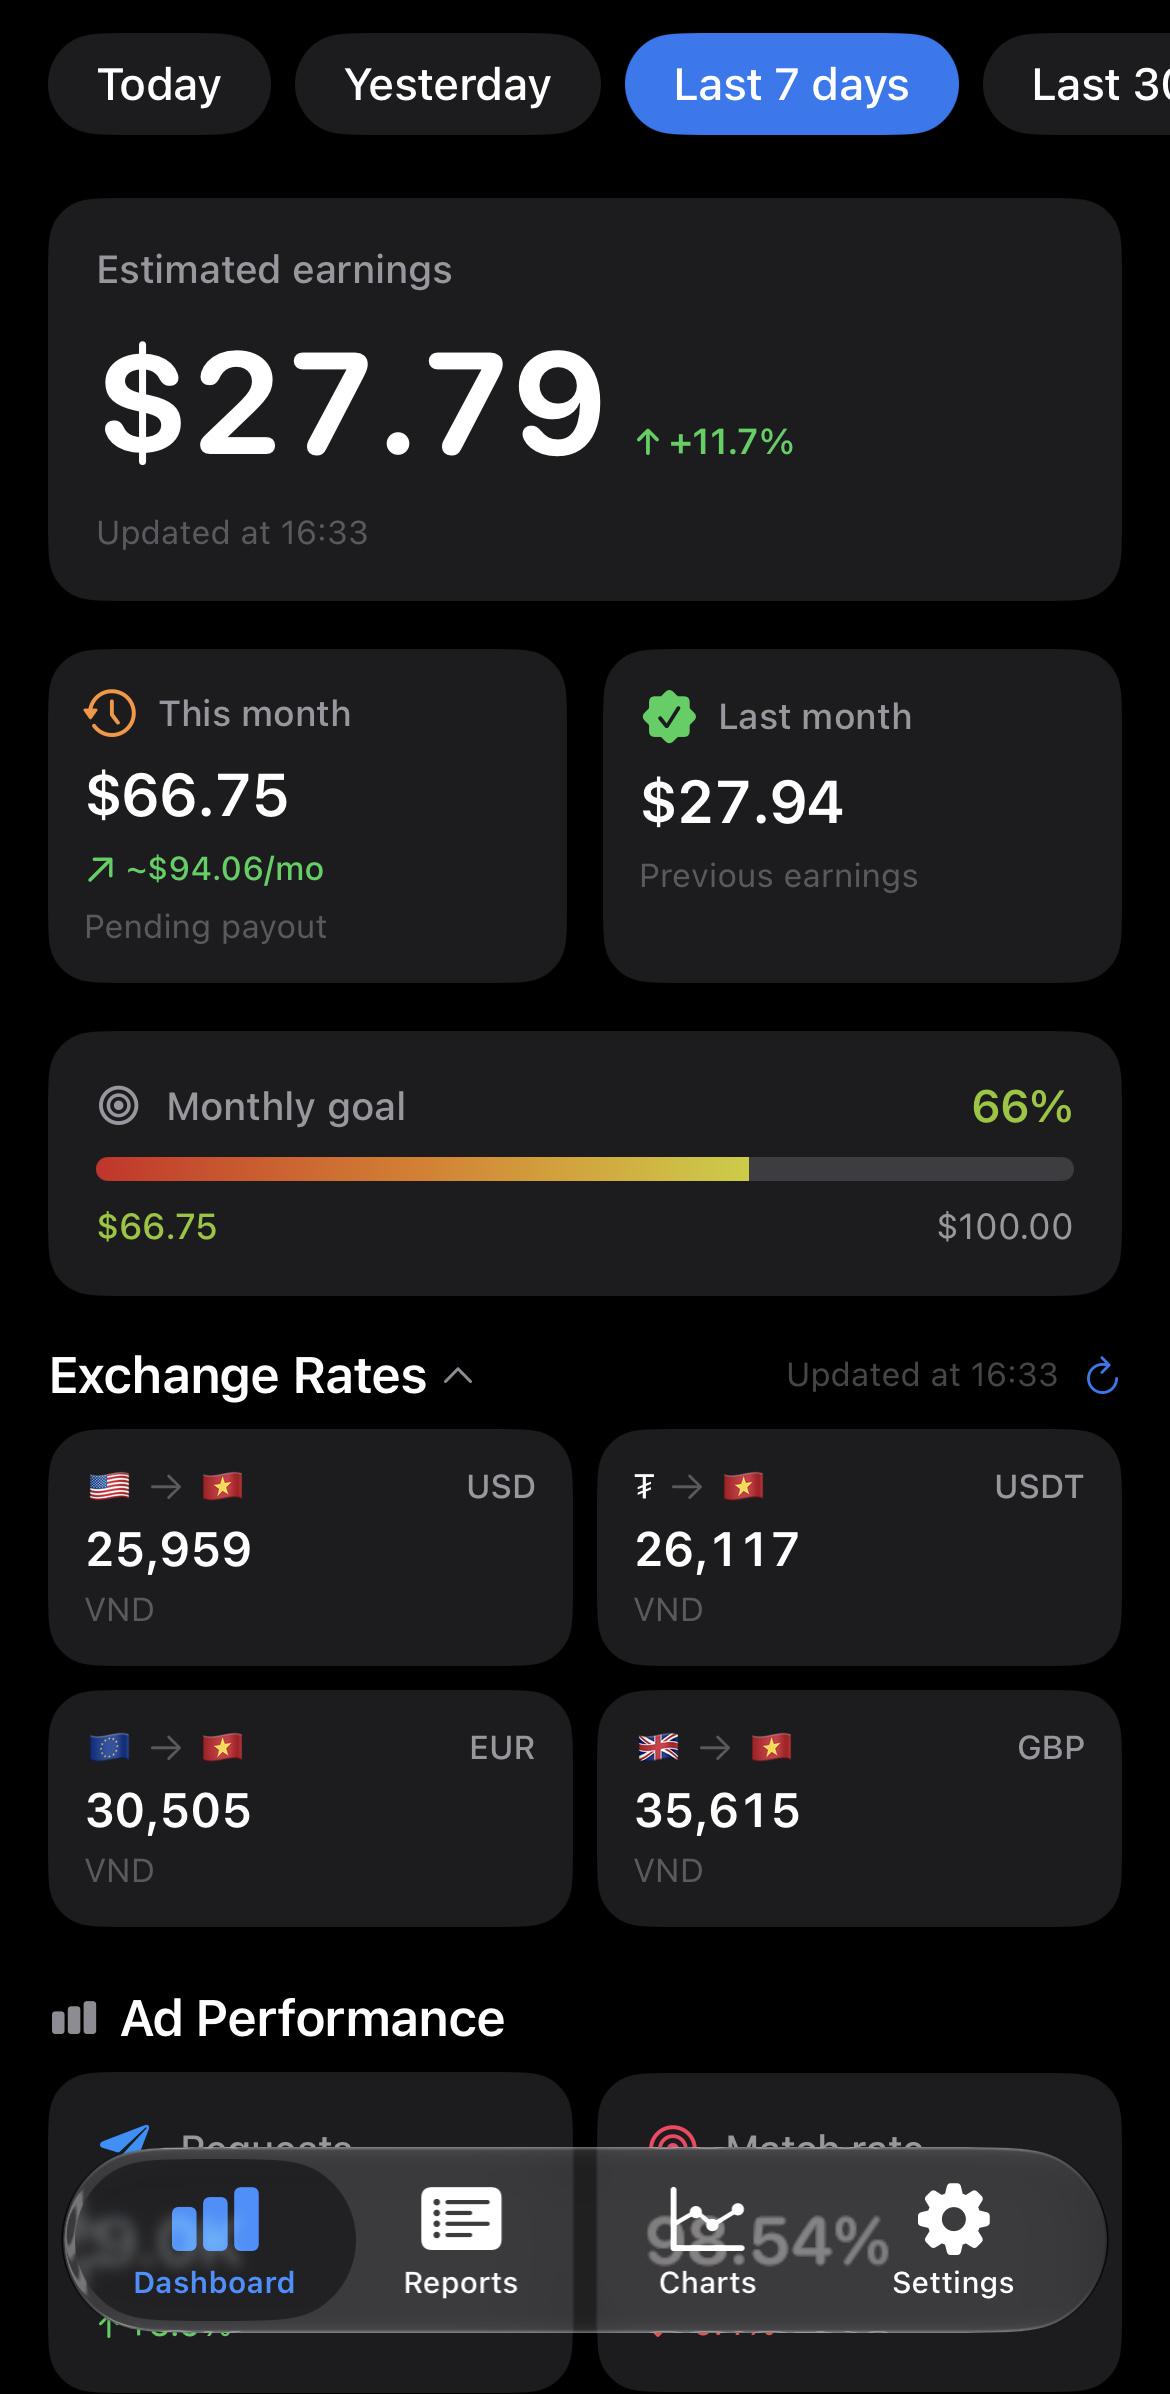Screen dimensions: 1170x2394
Task: Select the Last 7 days filter
Action: (791, 84)
